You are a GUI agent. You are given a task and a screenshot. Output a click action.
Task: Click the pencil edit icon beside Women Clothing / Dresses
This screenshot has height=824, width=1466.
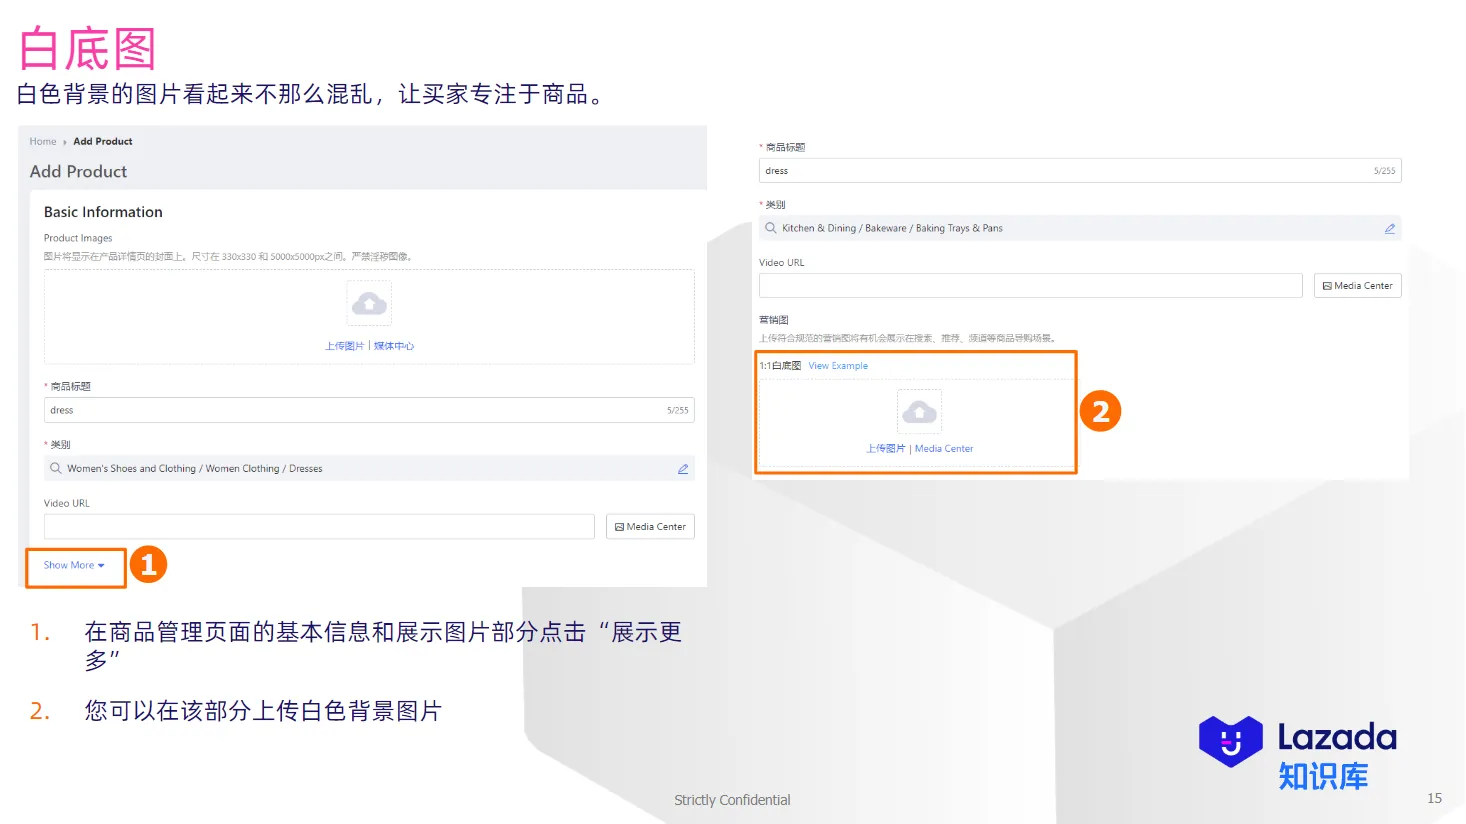tap(683, 468)
